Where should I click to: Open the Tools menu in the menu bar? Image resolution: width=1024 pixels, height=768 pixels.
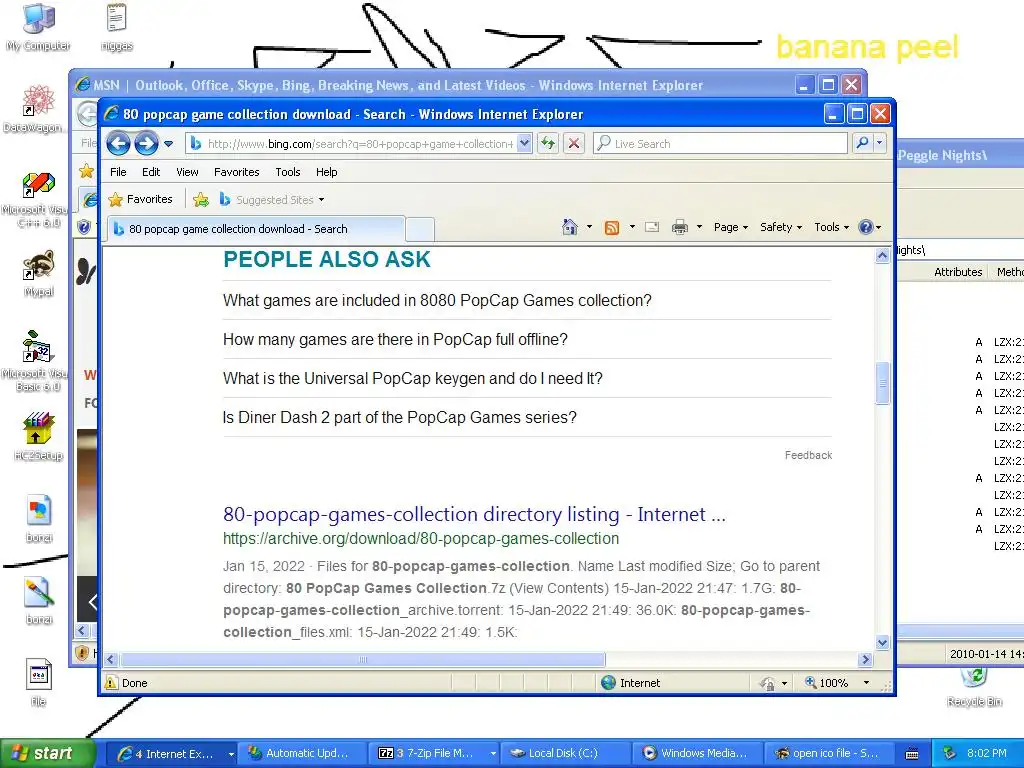click(x=287, y=172)
